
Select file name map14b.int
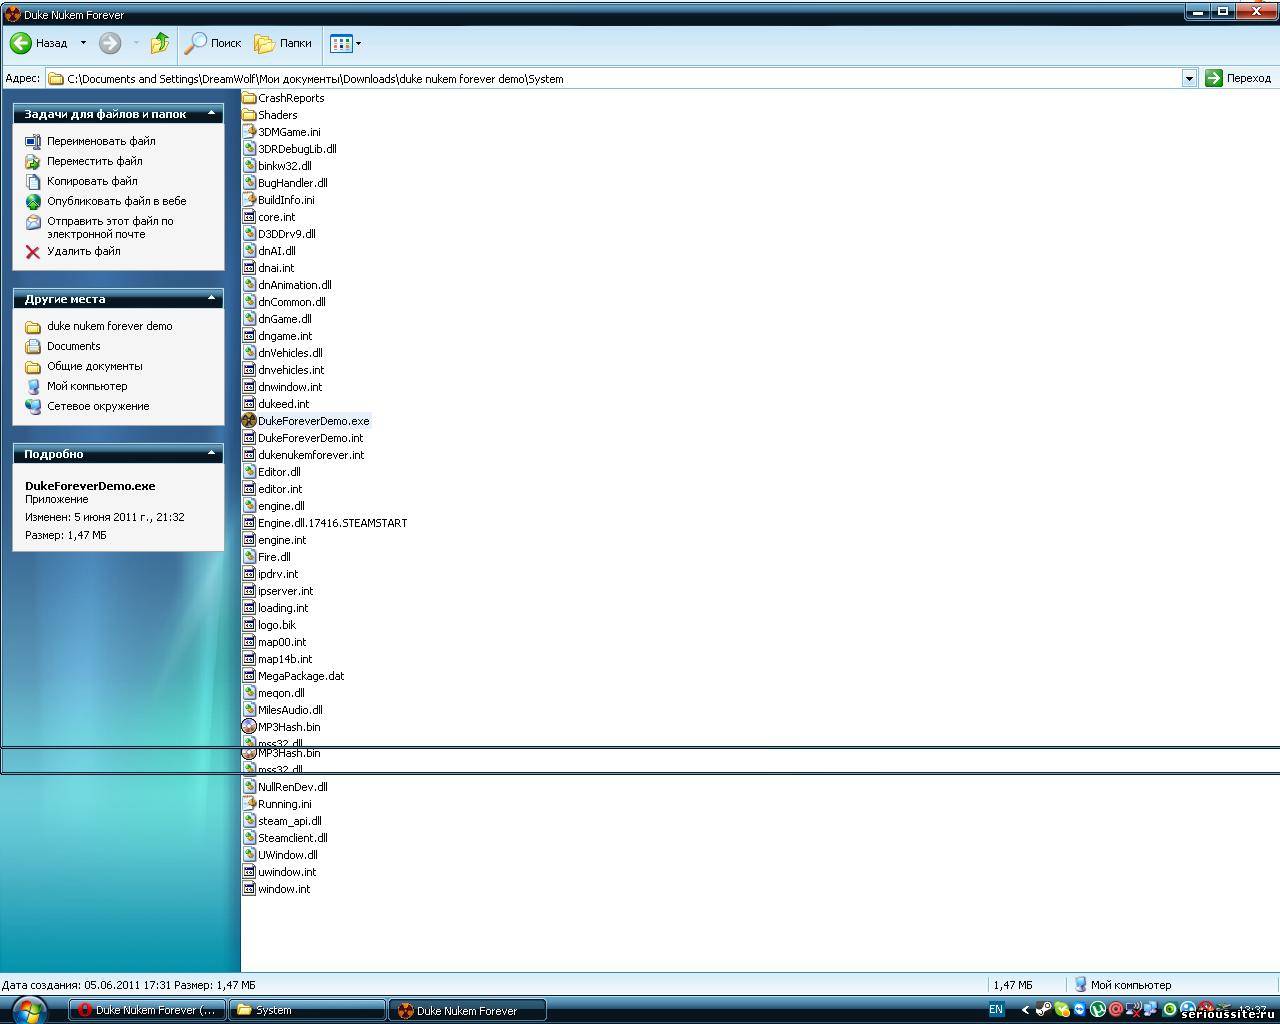click(285, 659)
